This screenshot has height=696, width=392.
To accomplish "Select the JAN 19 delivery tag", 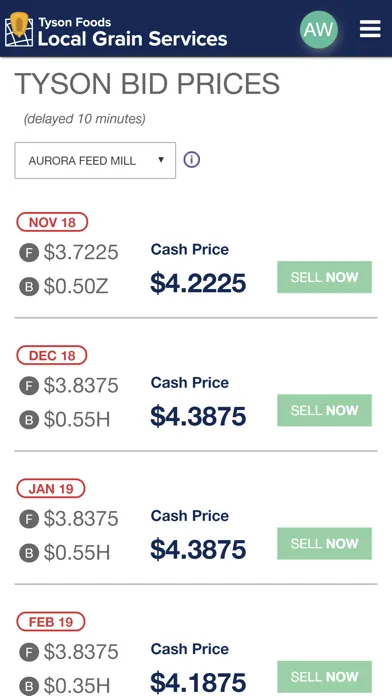I will click(x=51, y=488).
